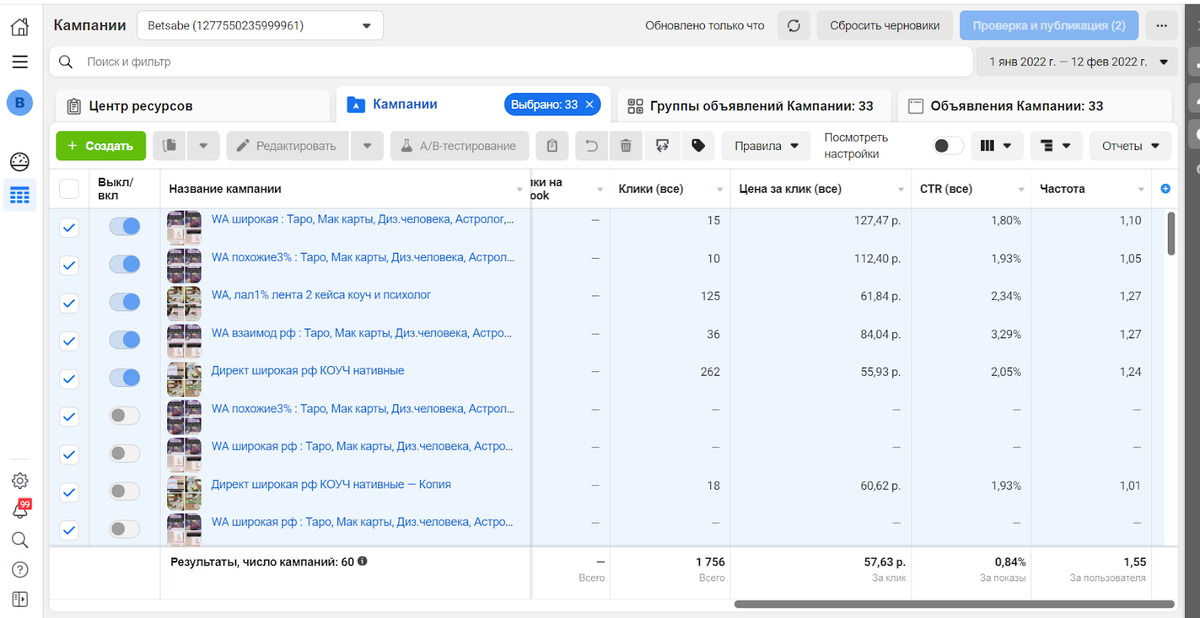Enable 'Директ широкая рф КОУЧ нативные — Копия' switch
Screen dimensions: 1200x618
point(125,491)
